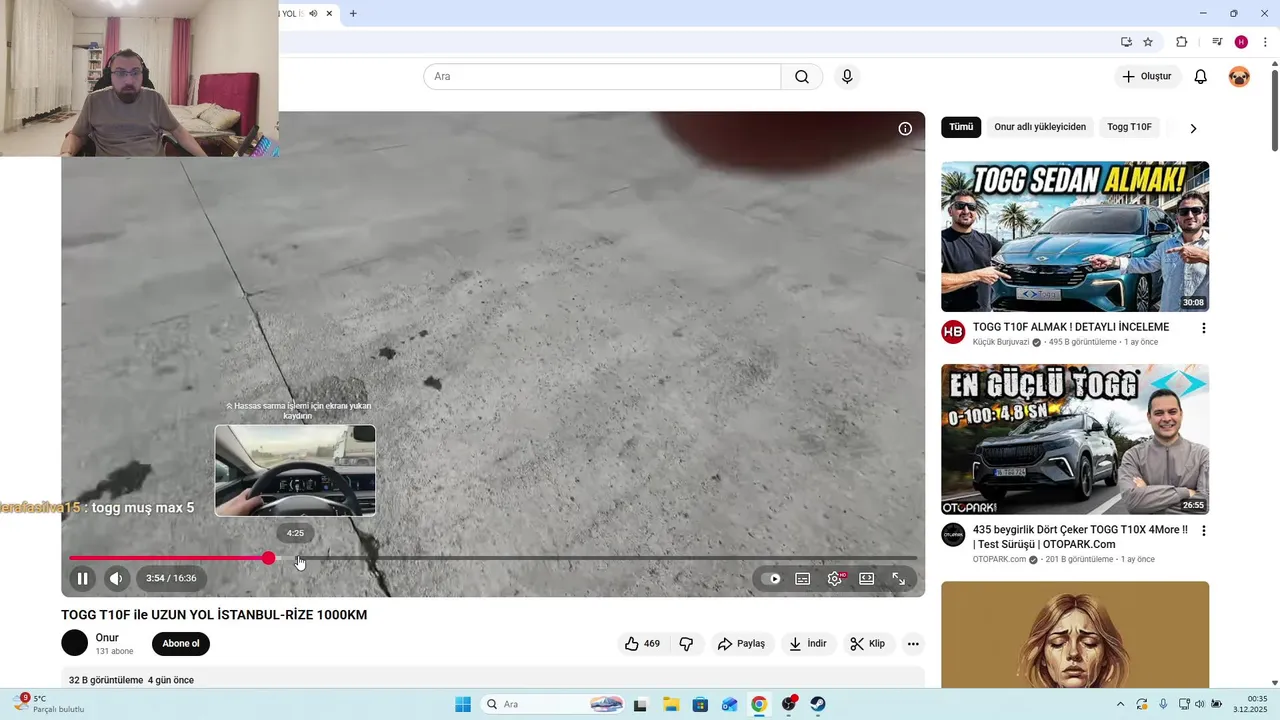Select the 'Onur adlı yükleyiciden' chip
The height and width of the screenshot is (720, 1280).
coord(1040,127)
